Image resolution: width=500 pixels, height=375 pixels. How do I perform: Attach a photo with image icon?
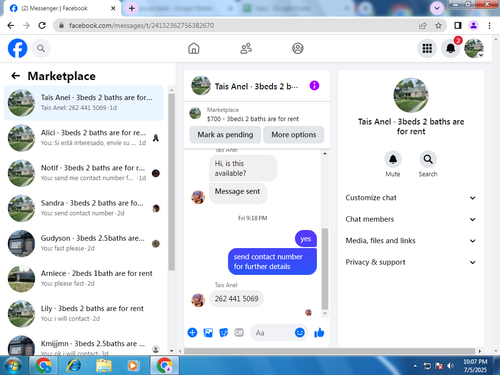pos(208,332)
